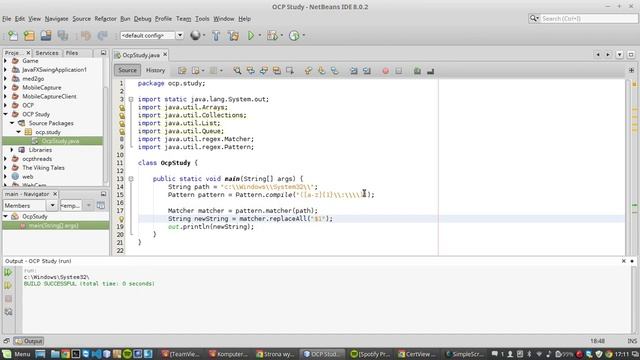
Task: Collapse the OCP Study project node
Action: (5, 114)
